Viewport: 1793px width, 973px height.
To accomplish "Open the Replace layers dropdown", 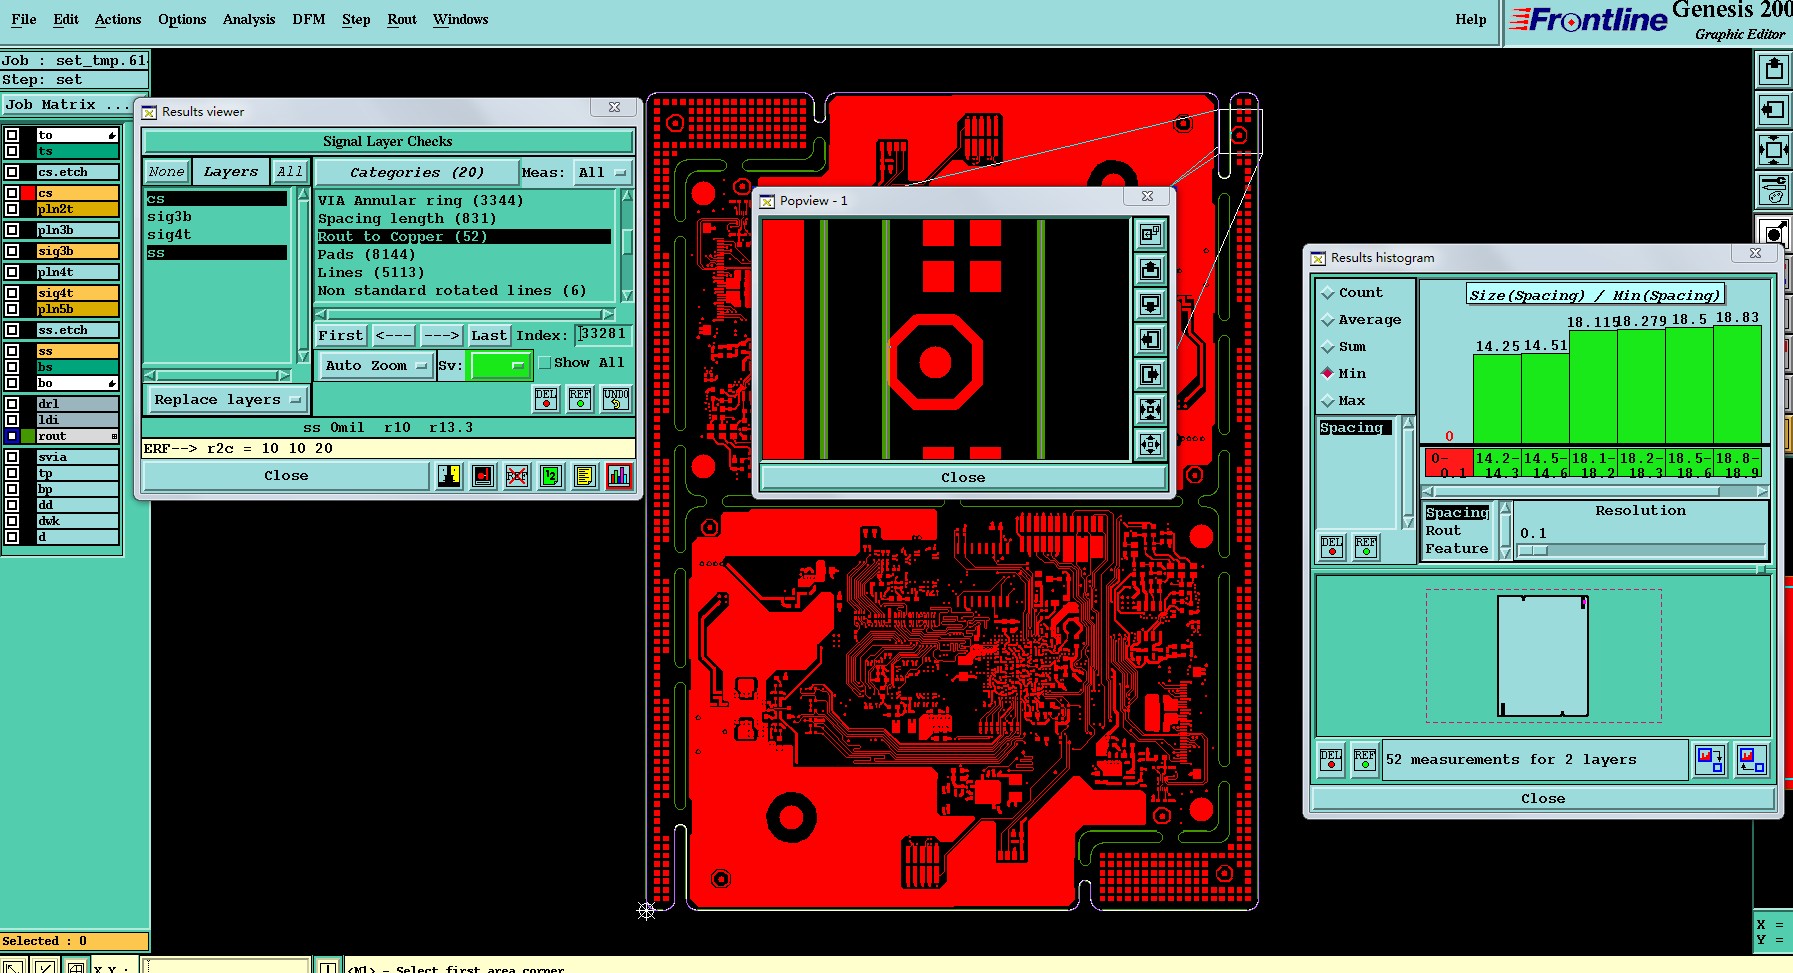I will (227, 400).
